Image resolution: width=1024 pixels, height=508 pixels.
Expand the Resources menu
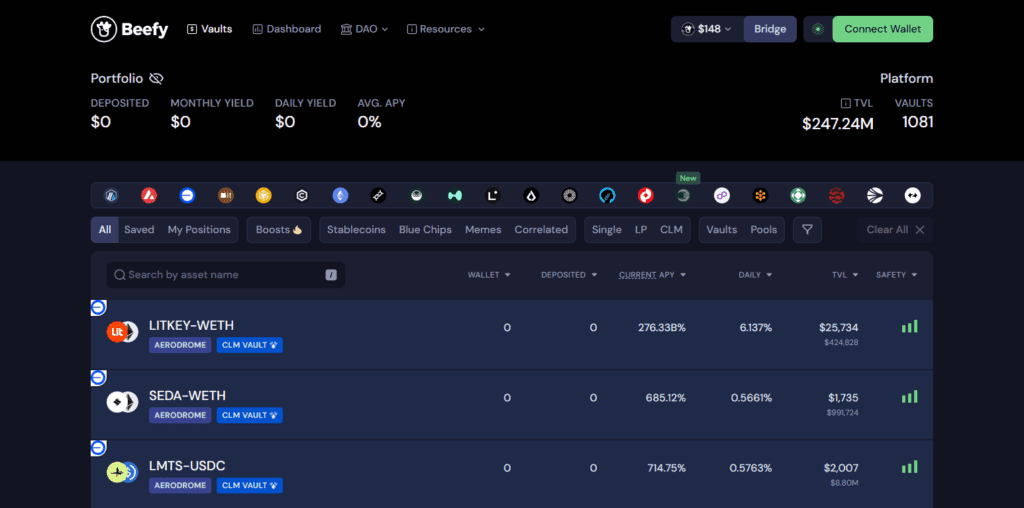(446, 29)
